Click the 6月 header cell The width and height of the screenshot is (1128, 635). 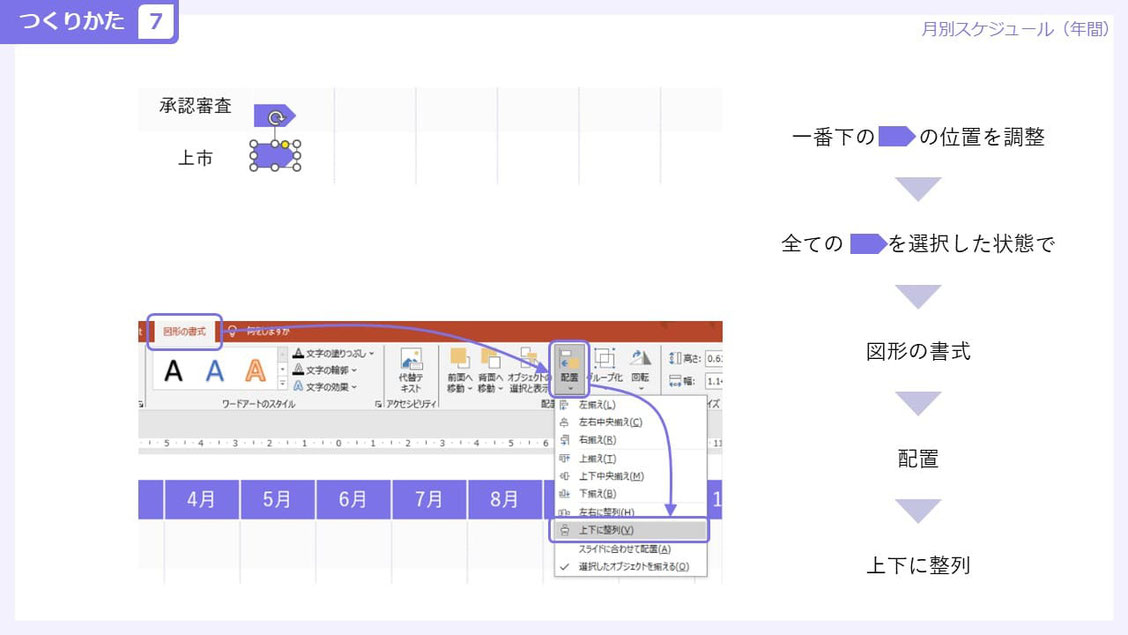[x=352, y=499]
